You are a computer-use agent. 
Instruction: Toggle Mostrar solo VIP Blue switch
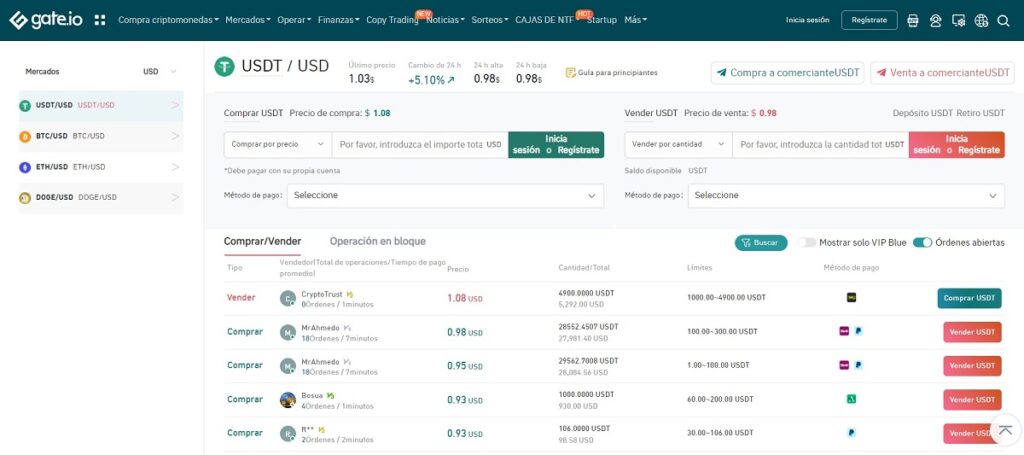pos(807,243)
